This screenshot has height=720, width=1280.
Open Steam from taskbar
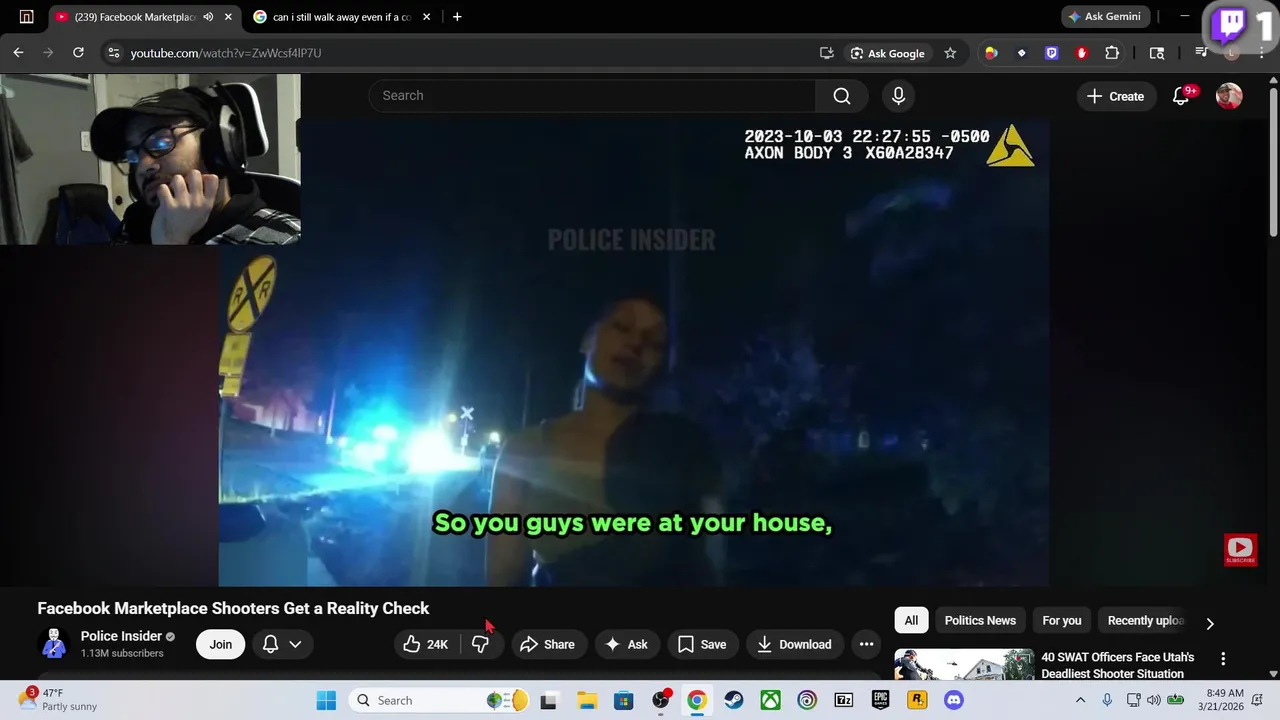point(734,700)
